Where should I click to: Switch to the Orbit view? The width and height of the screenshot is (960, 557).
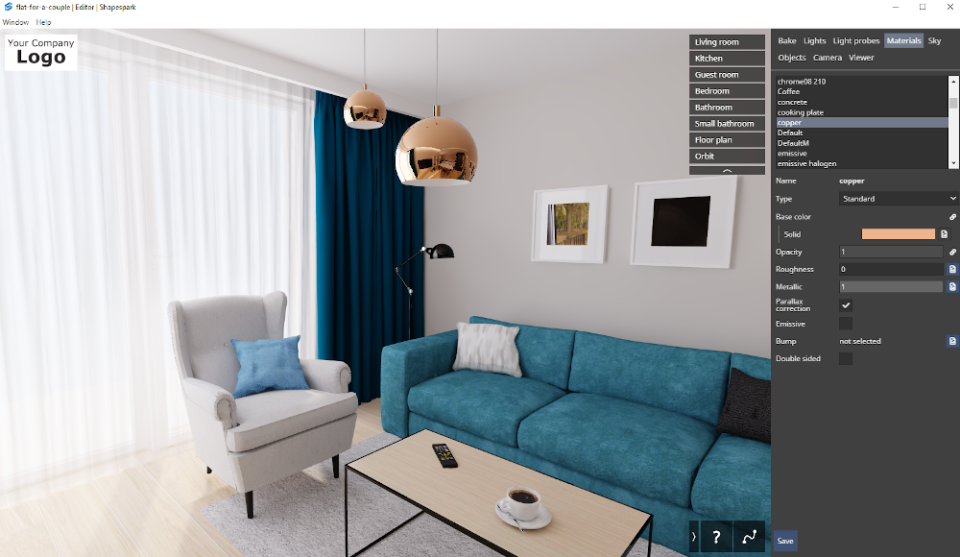[727, 156]
